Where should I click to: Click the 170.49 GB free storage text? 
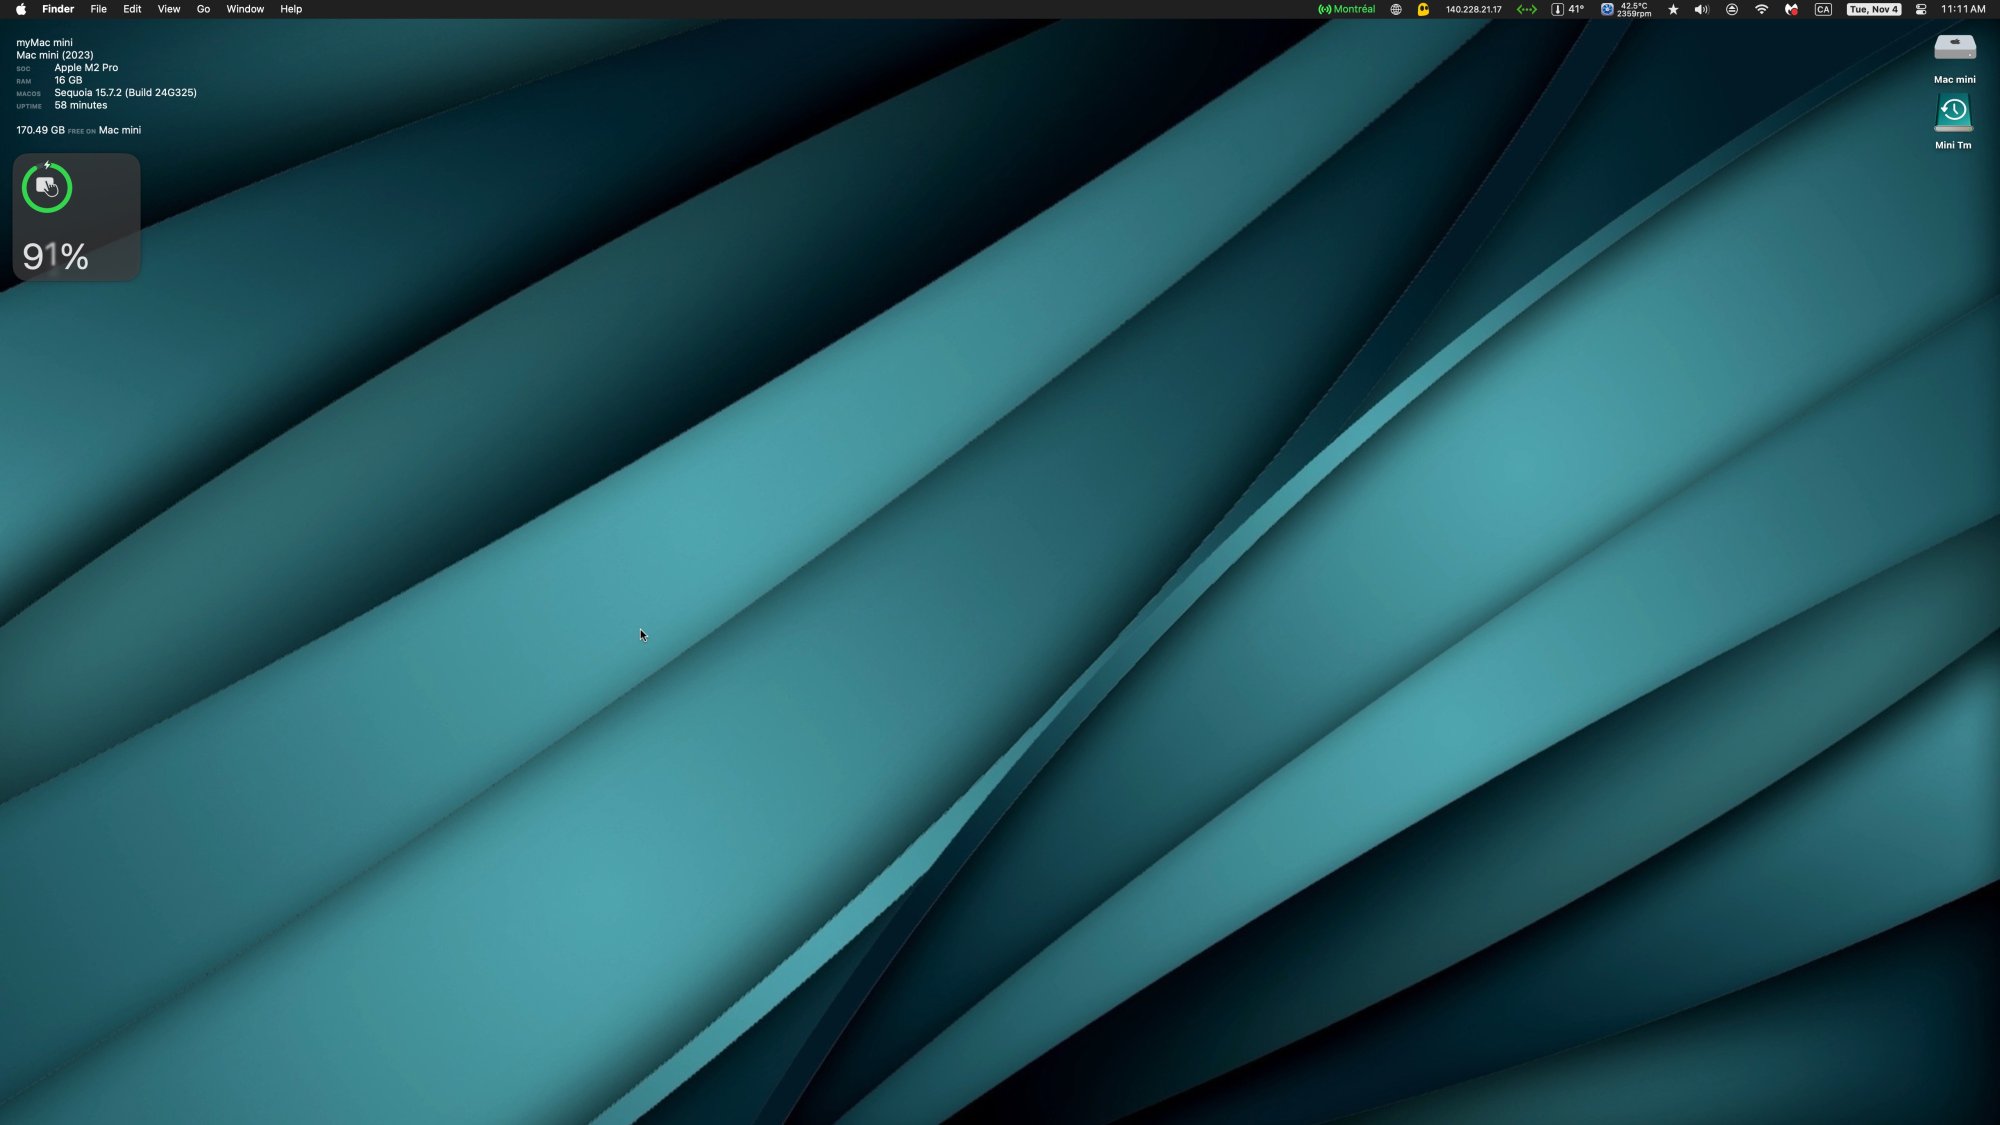click(78, 129)
